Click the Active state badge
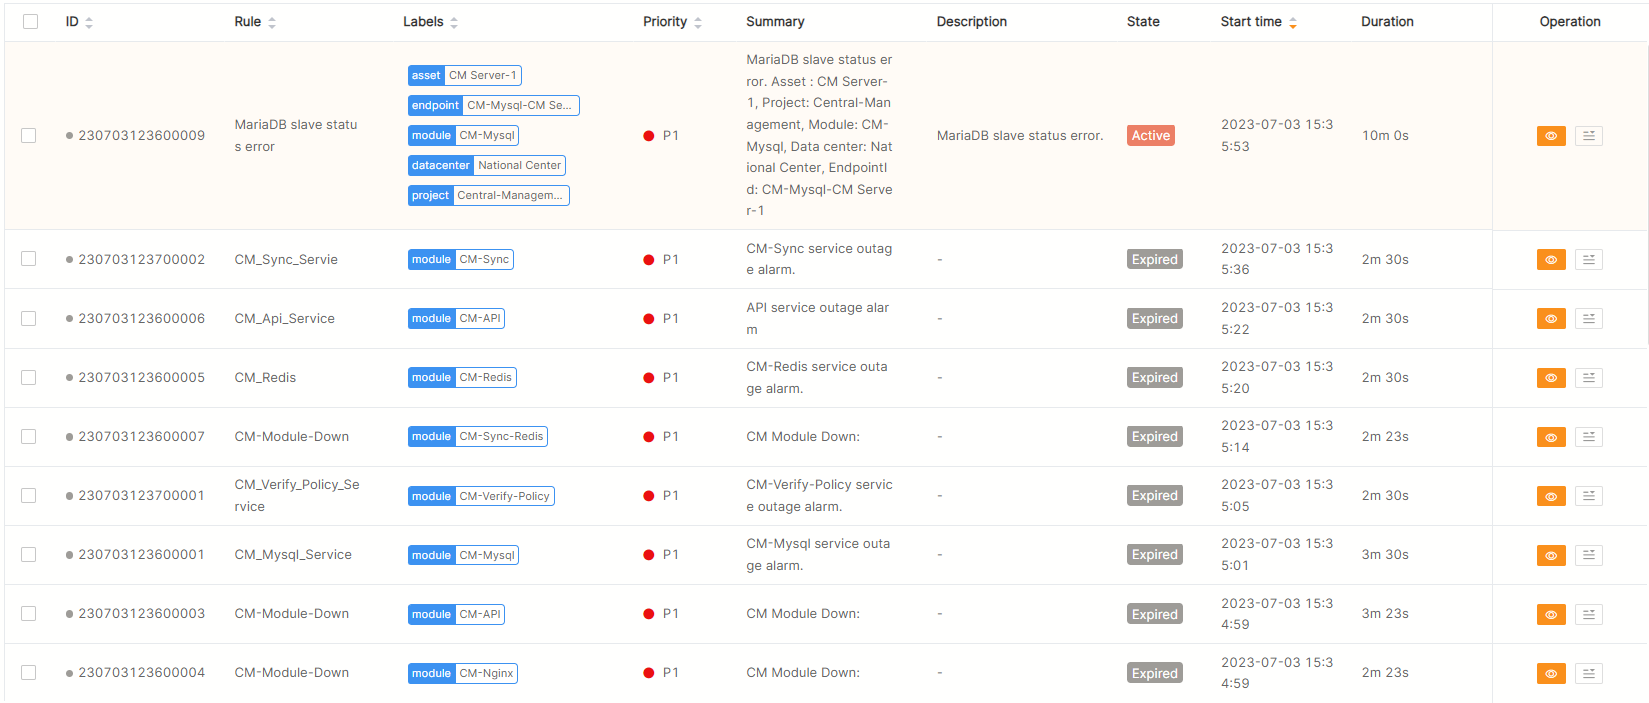Screen dimensions: 1649x703 click(1150, 136)
